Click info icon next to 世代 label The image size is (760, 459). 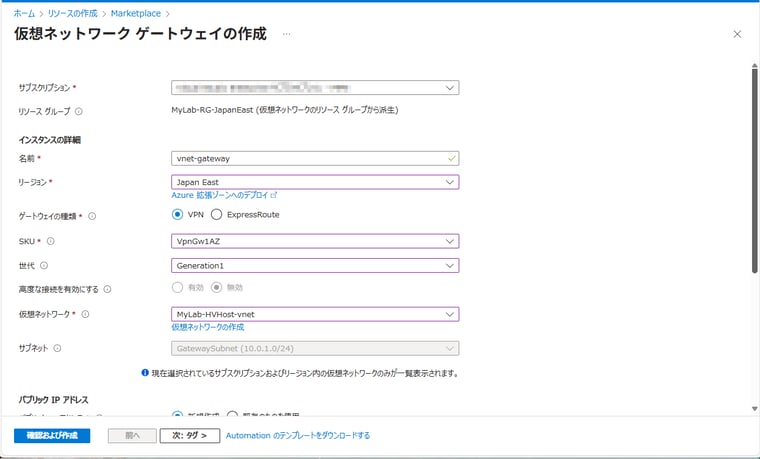[x=44, y=265]
